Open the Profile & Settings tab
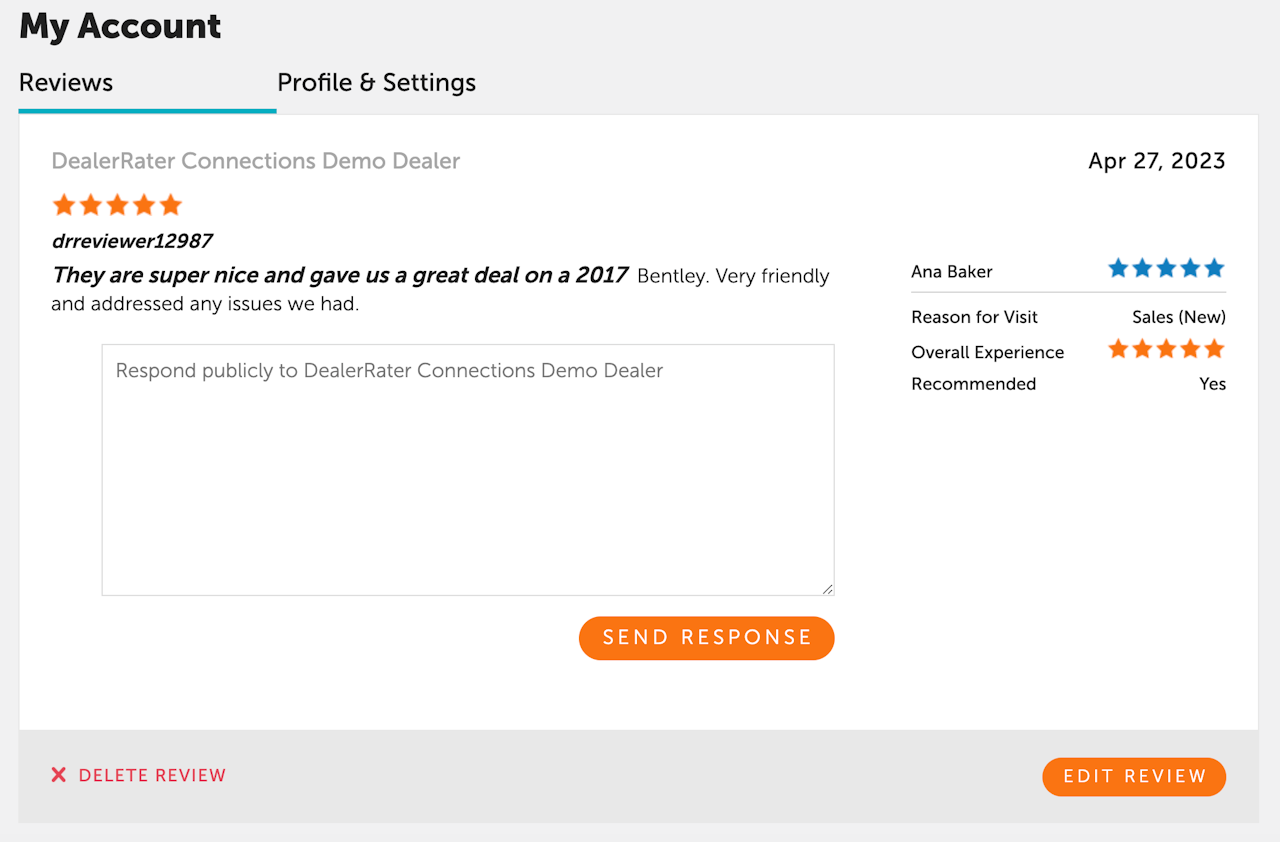 point(376,83)
